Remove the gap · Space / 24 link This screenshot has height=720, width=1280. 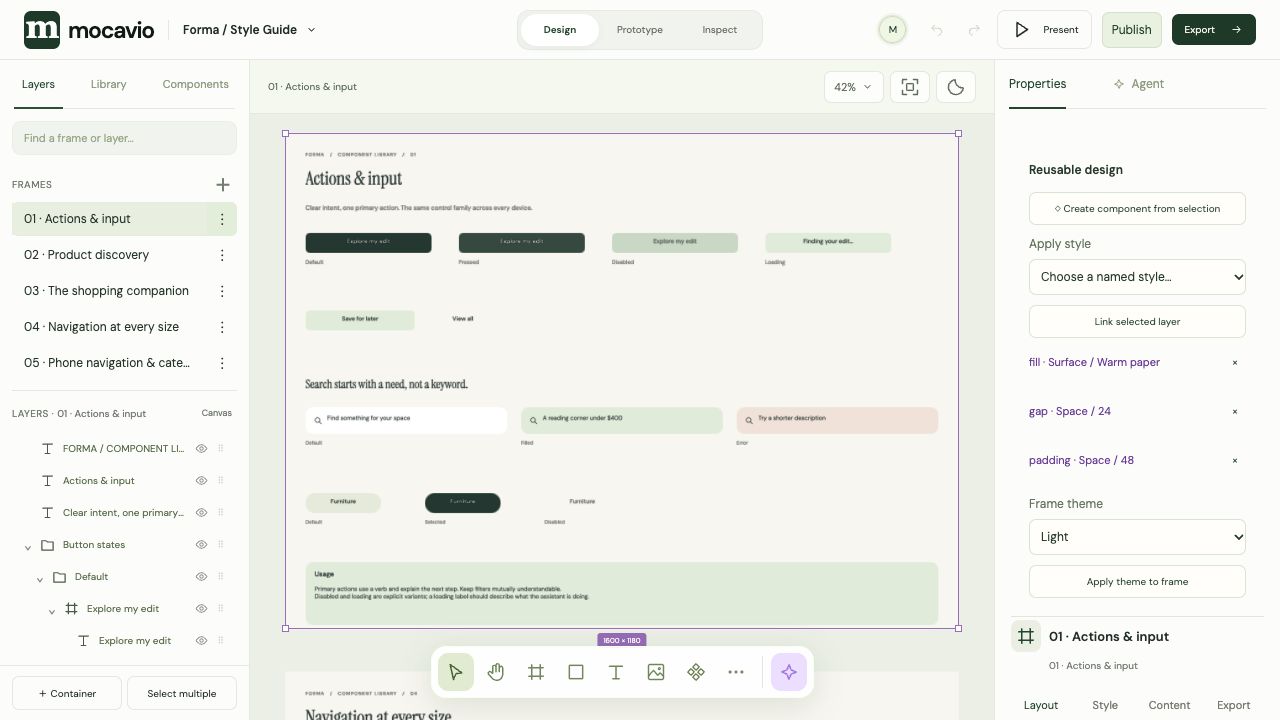tap(1235, 411)
